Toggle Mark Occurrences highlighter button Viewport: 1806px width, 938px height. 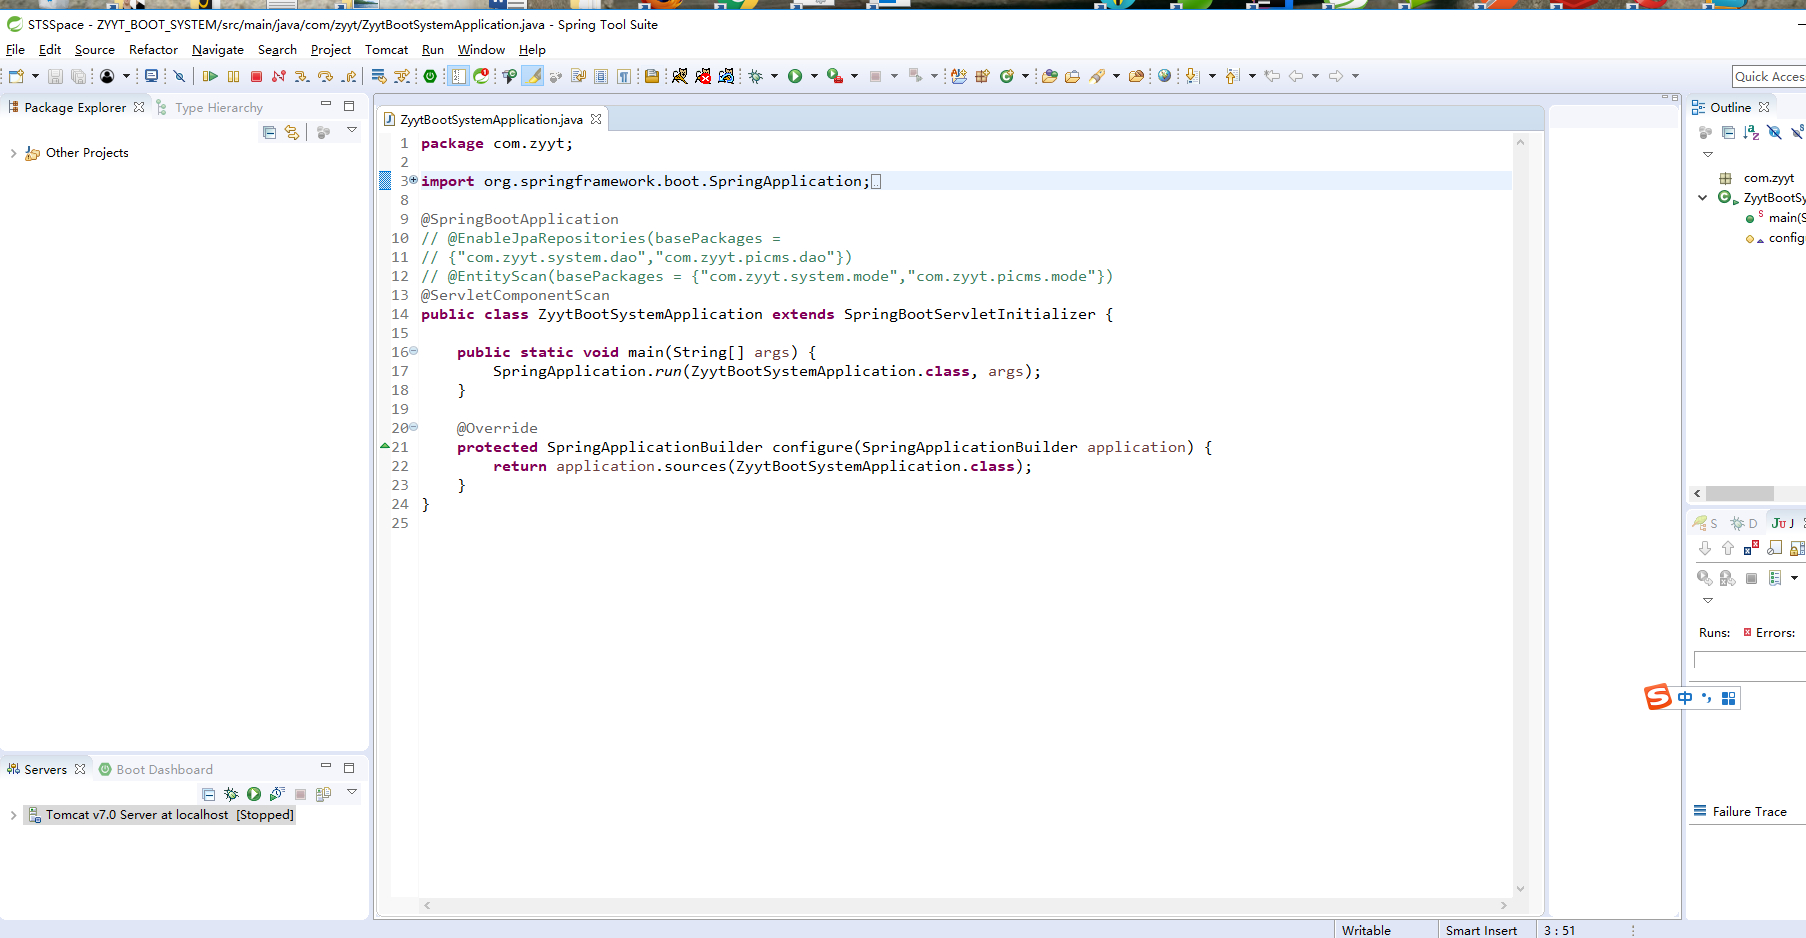[533, 76]
